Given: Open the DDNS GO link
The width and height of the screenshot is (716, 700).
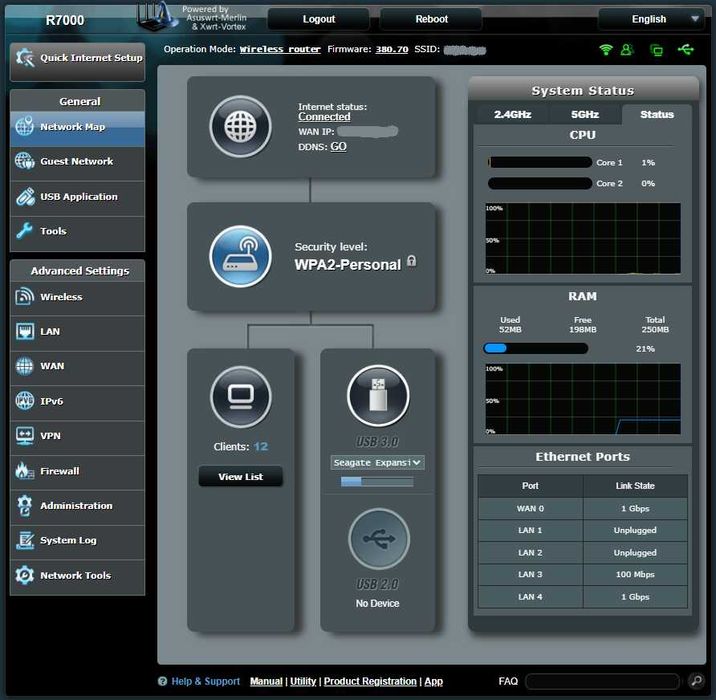Looking at the screenshot, I should click(338, 146).
